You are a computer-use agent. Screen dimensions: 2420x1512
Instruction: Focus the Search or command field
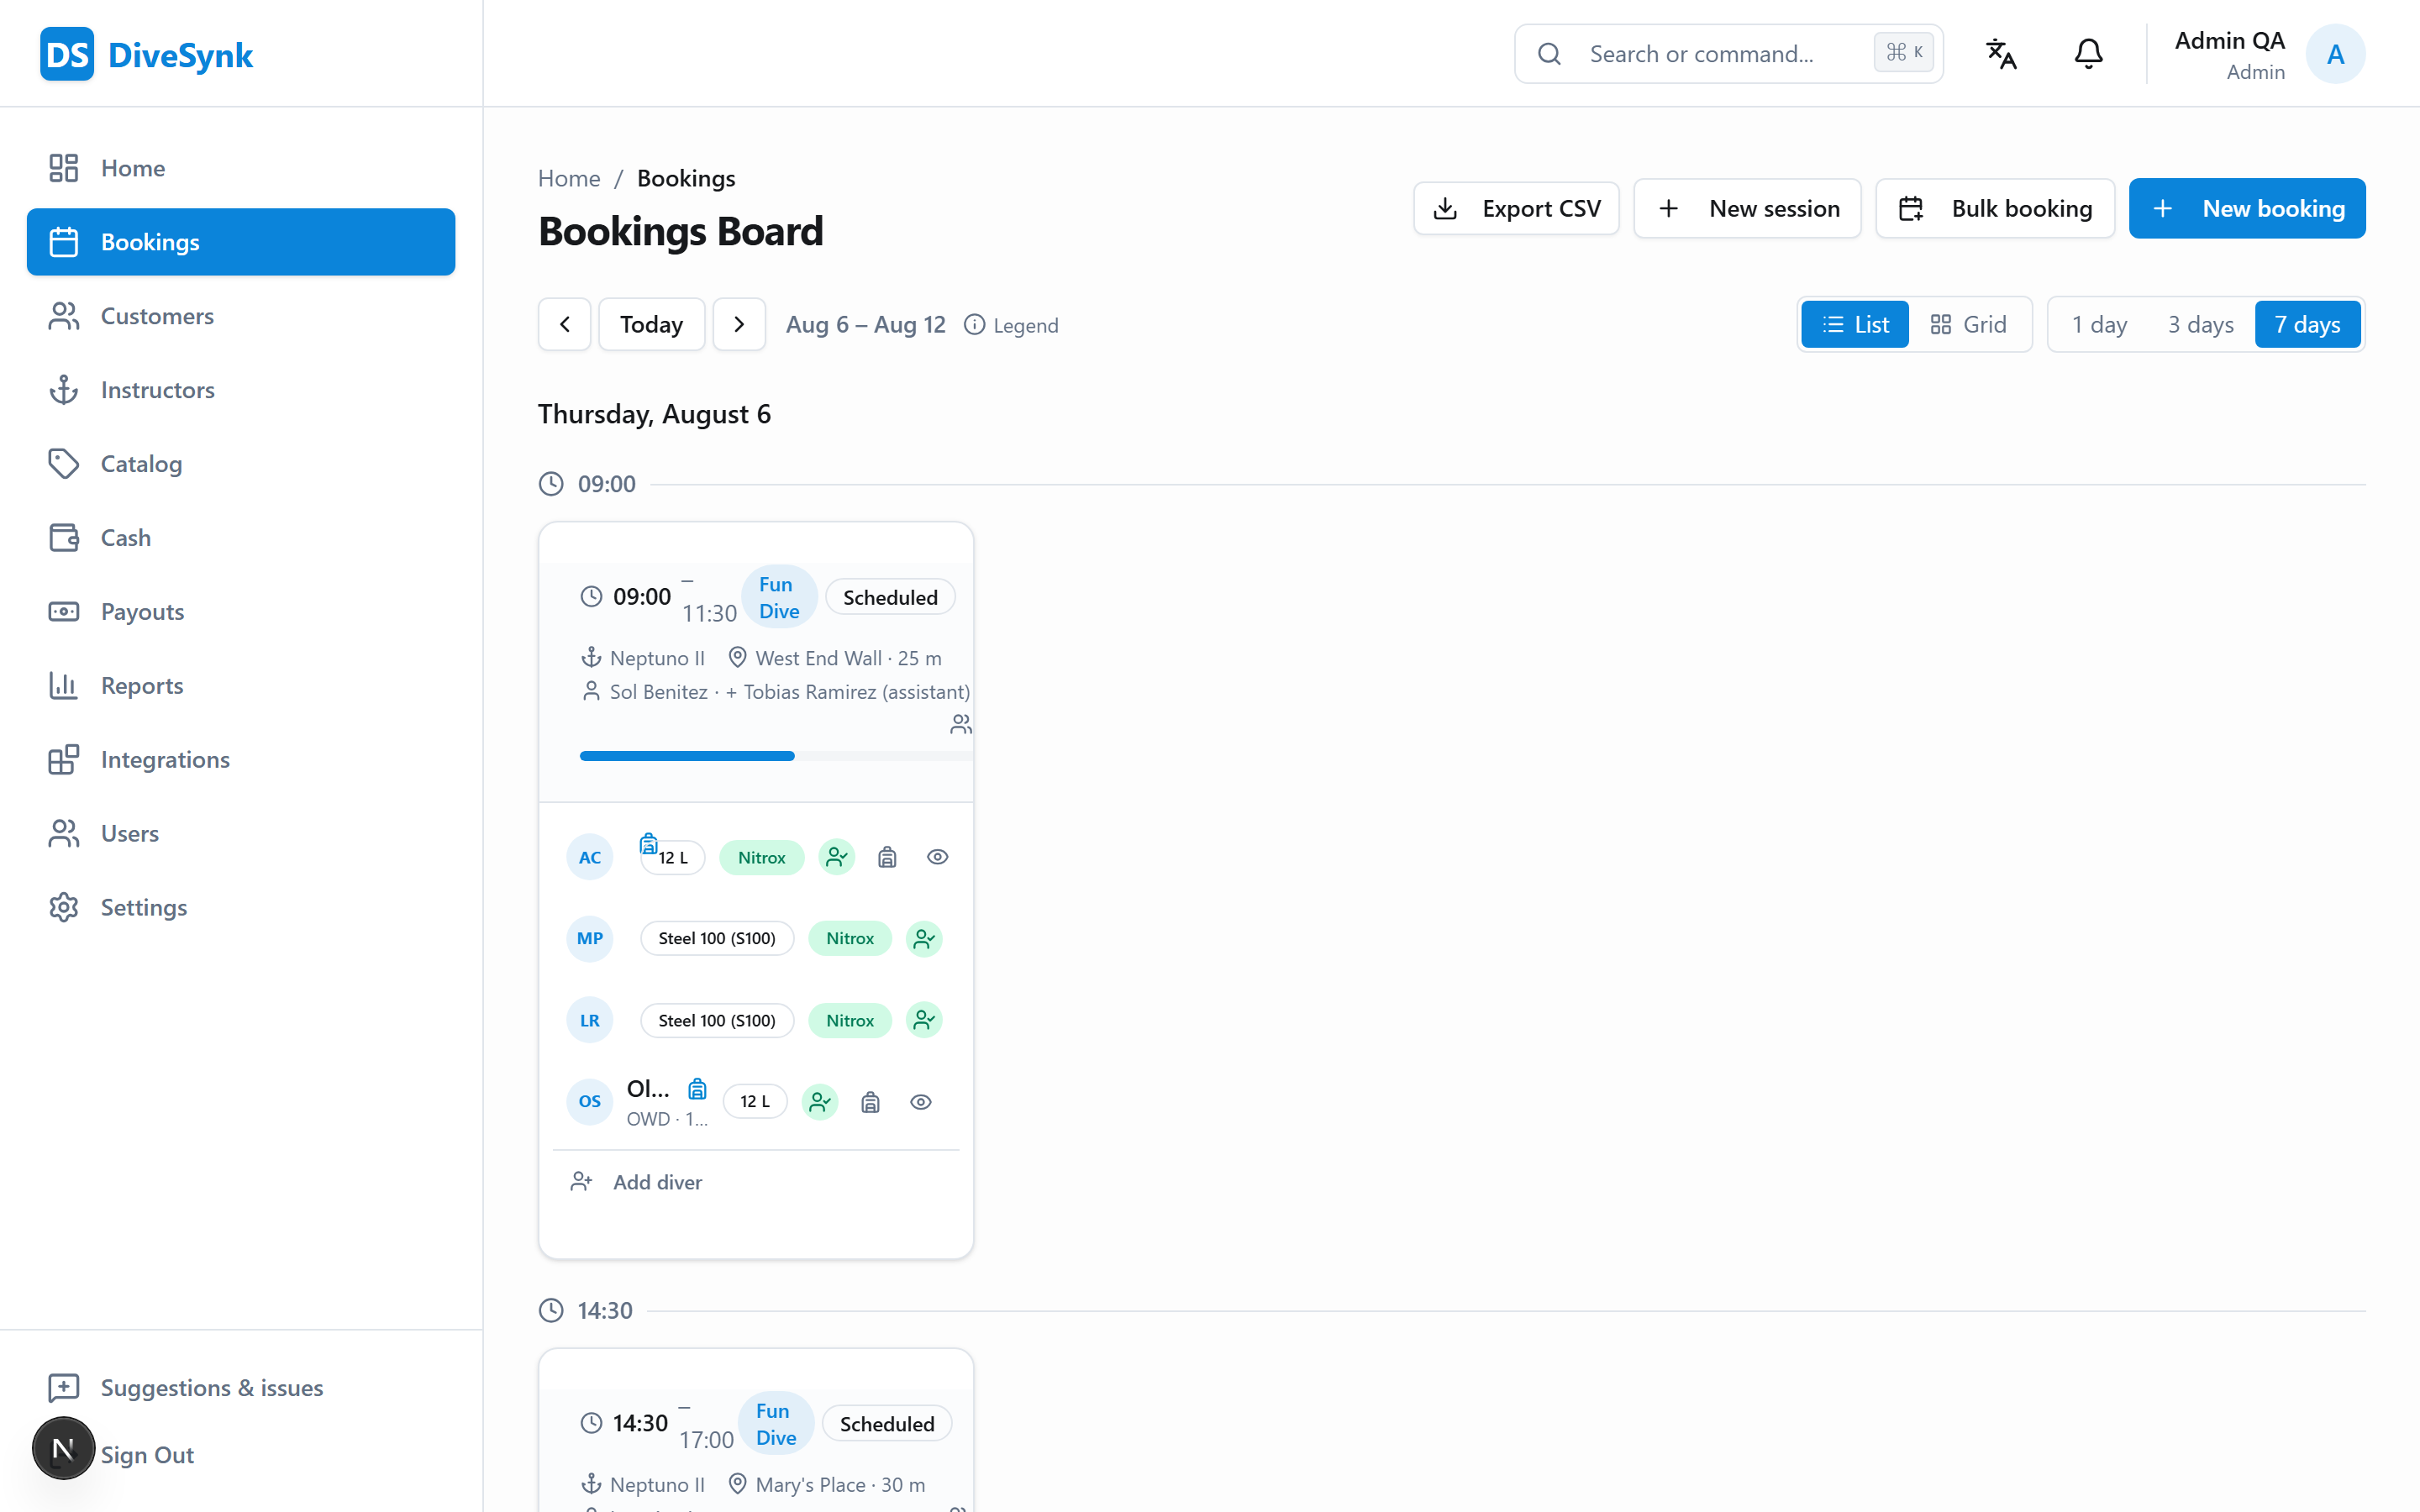[1729, 54]
